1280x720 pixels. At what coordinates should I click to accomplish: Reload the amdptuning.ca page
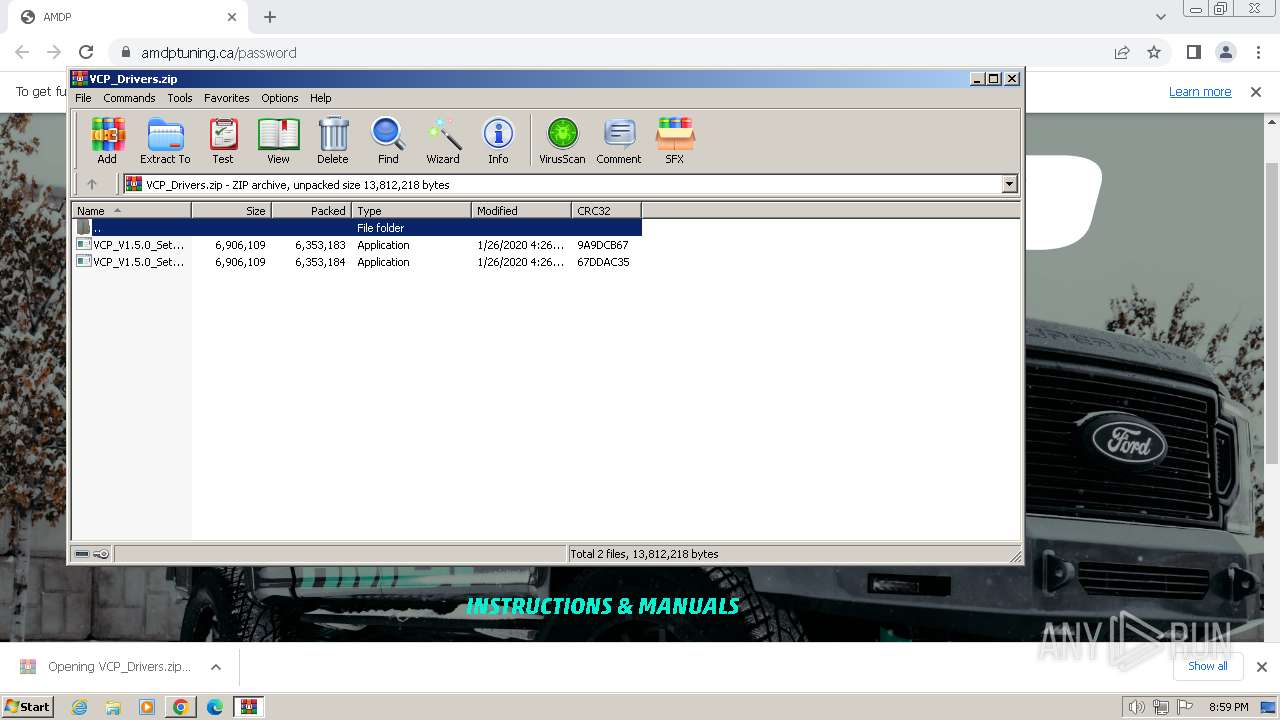[x=86, y=52]
